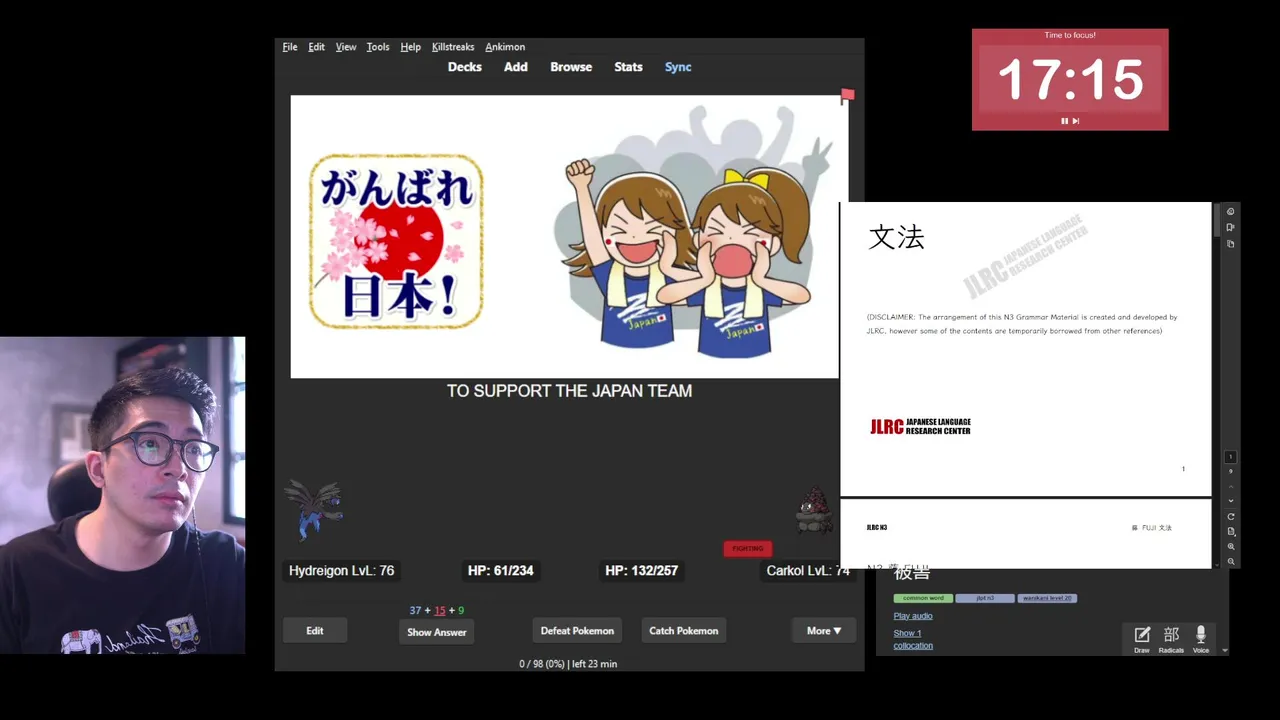This screenshot has height=720, width=1280.
Task: Click the red flag marker on card
Action: tap(847, 96)
